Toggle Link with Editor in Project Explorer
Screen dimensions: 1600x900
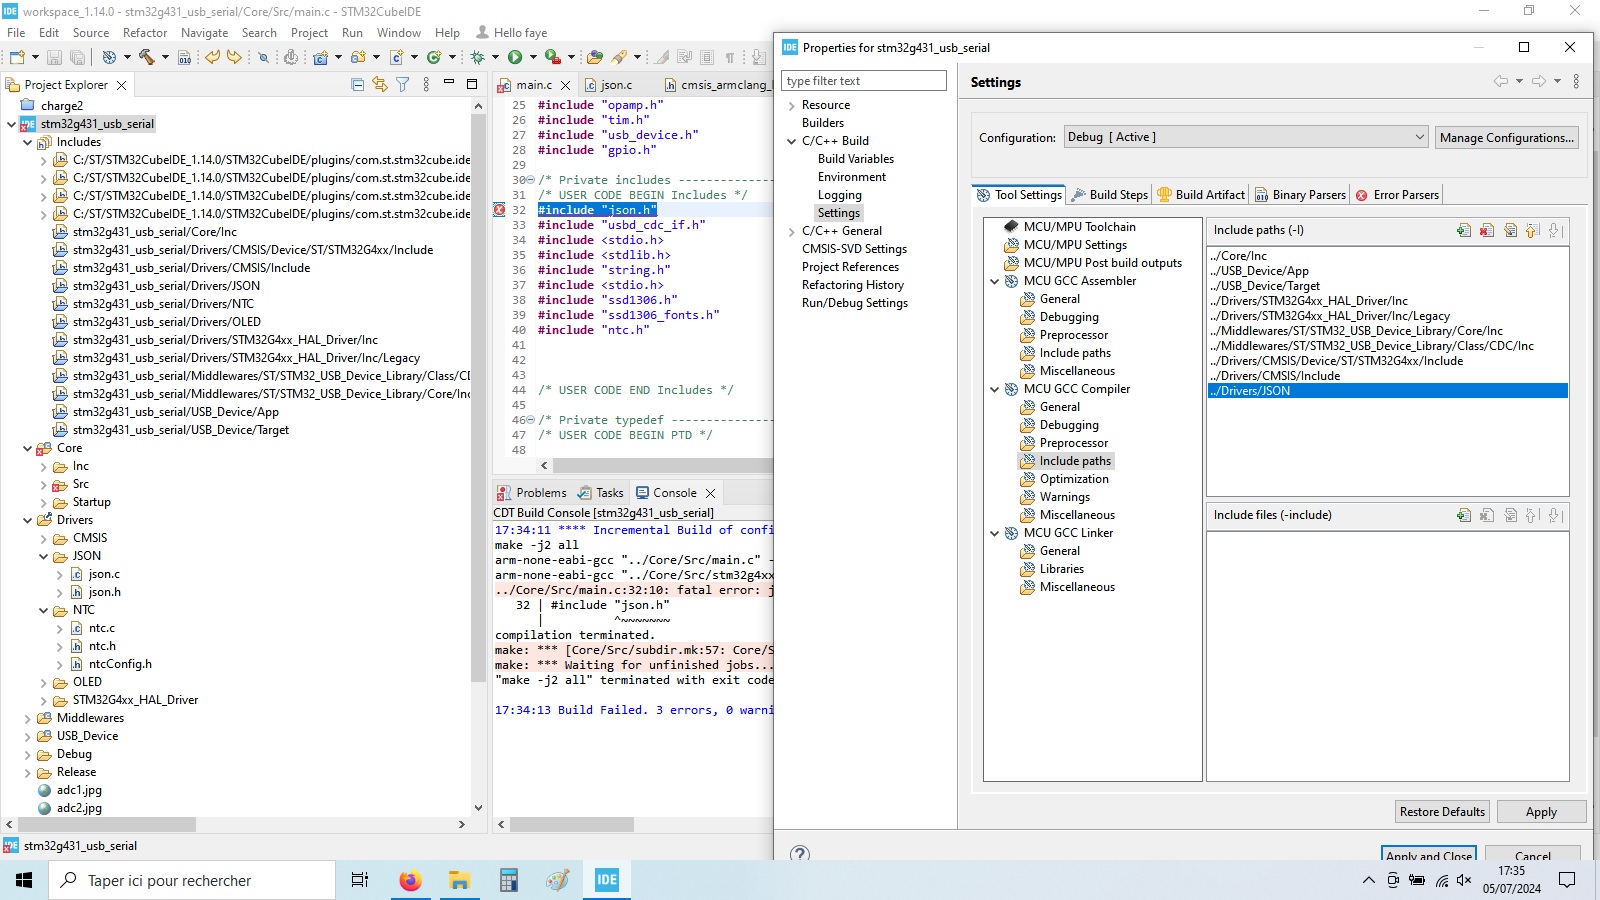click(380, 84)
